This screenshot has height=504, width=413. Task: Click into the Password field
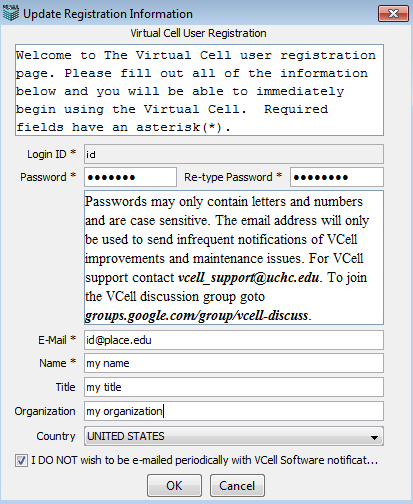(x=130, y=177)
